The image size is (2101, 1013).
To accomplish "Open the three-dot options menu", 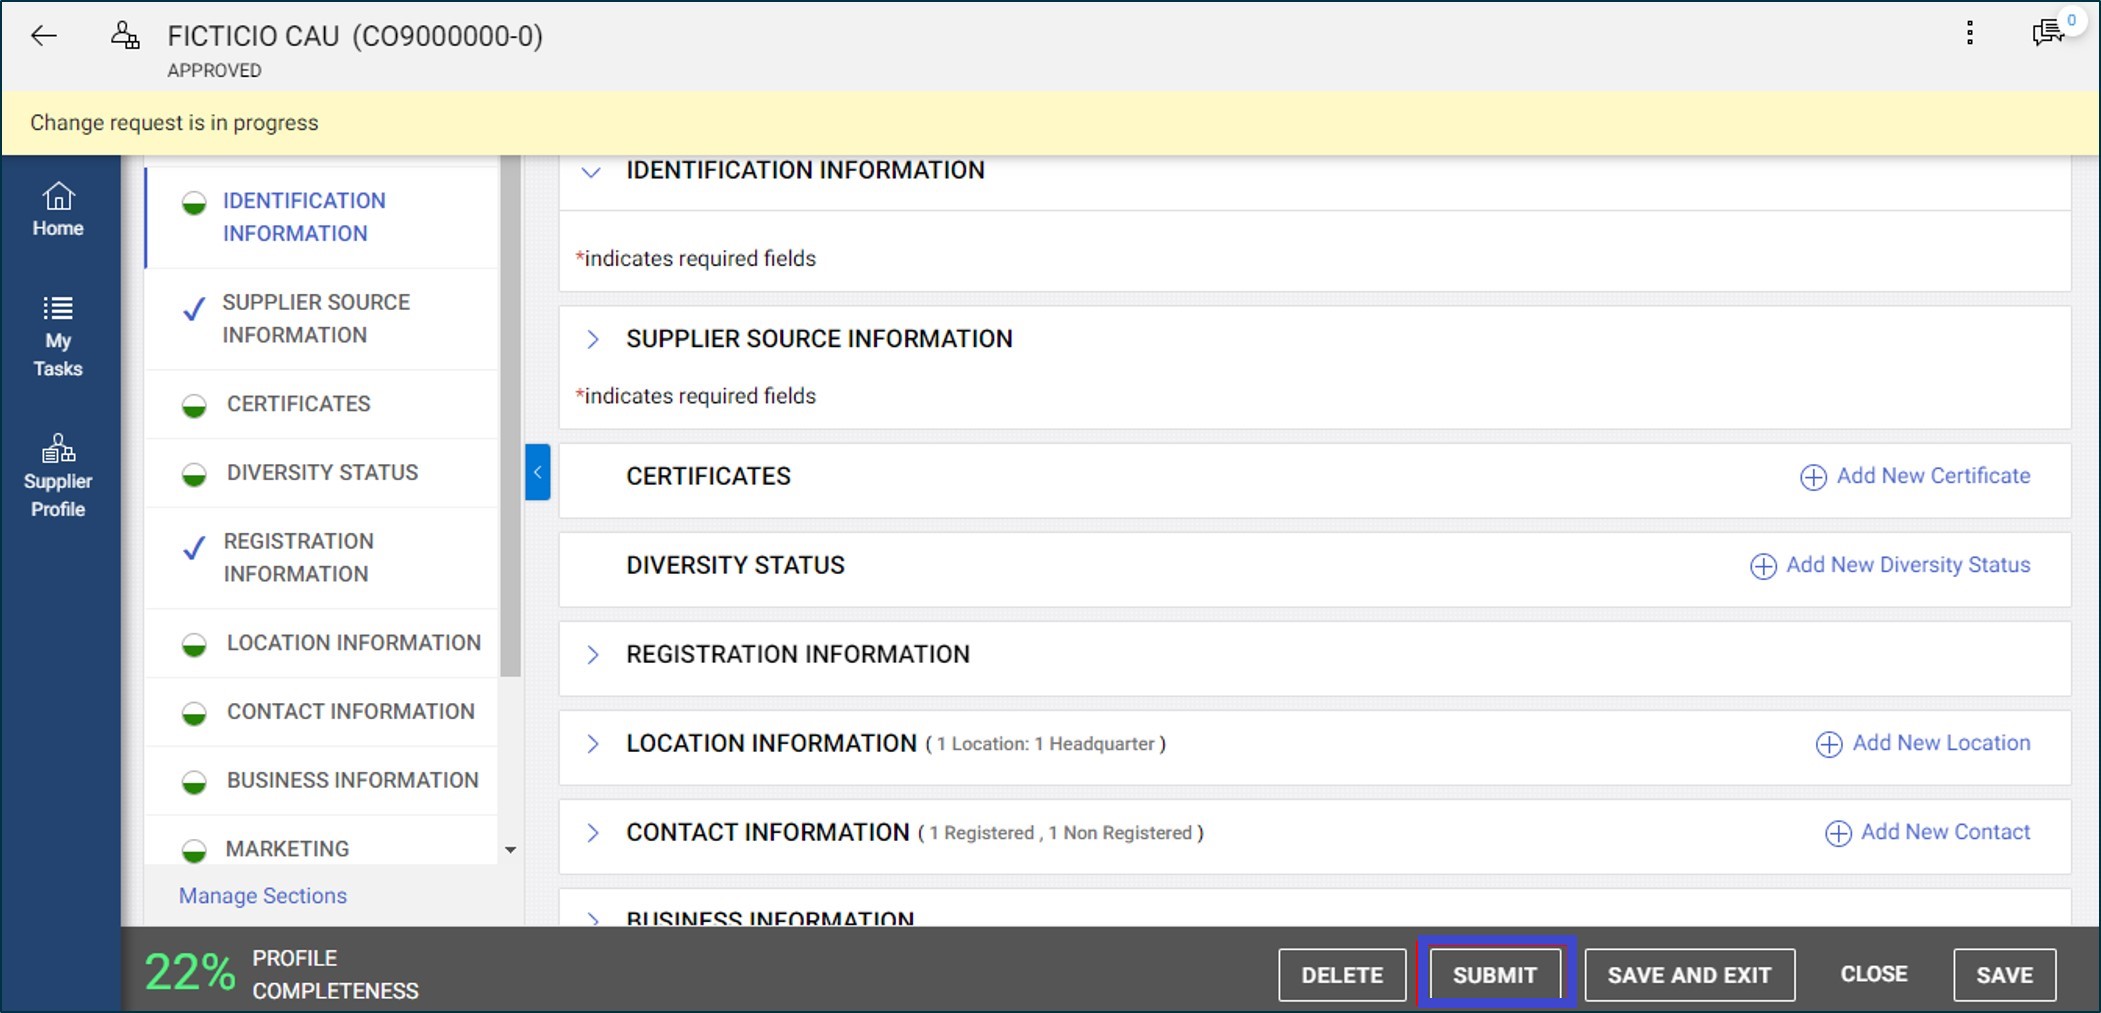I will click(1969, 33).
